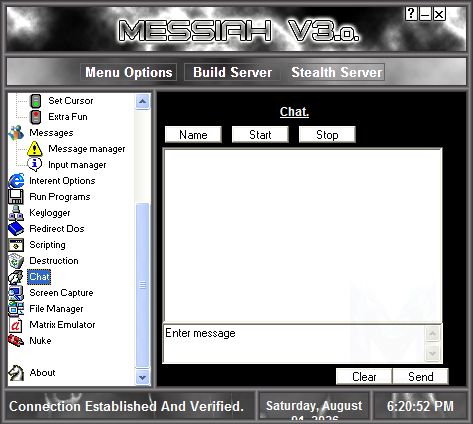Click message box scroll down arrow

click(433, 353)
